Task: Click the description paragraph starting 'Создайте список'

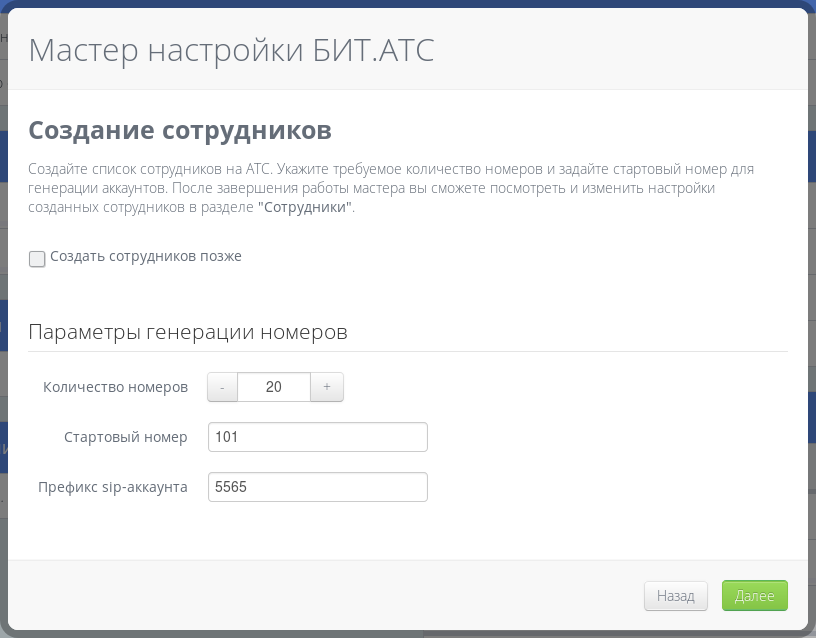Action: coord(390,169)
